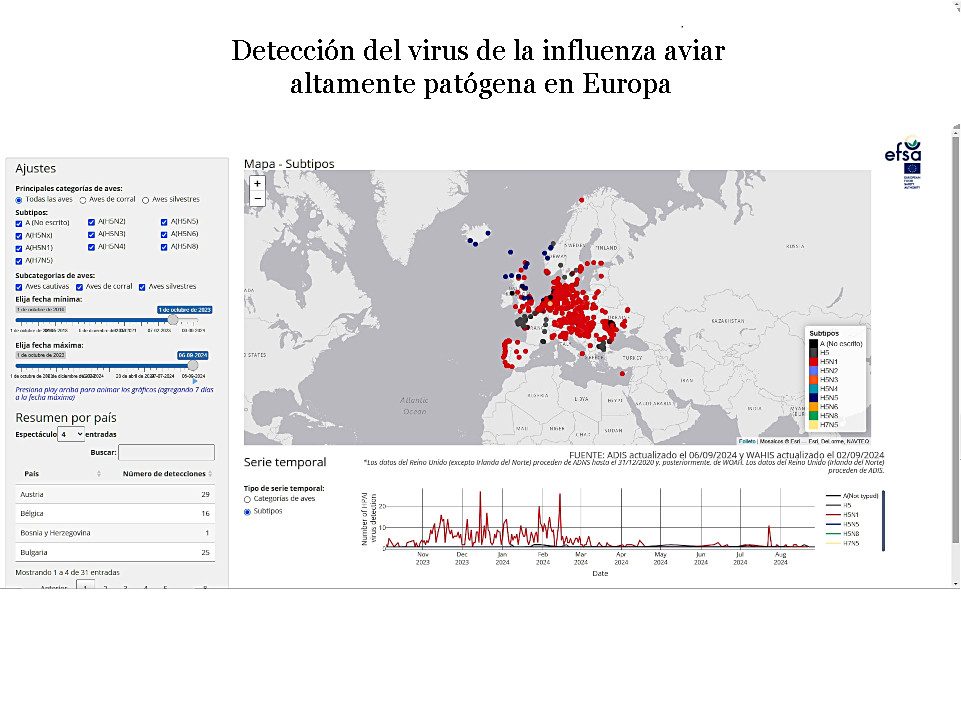Click the Austria table row
The height and width of the screenshot is (721, 961).
point(115,494)
